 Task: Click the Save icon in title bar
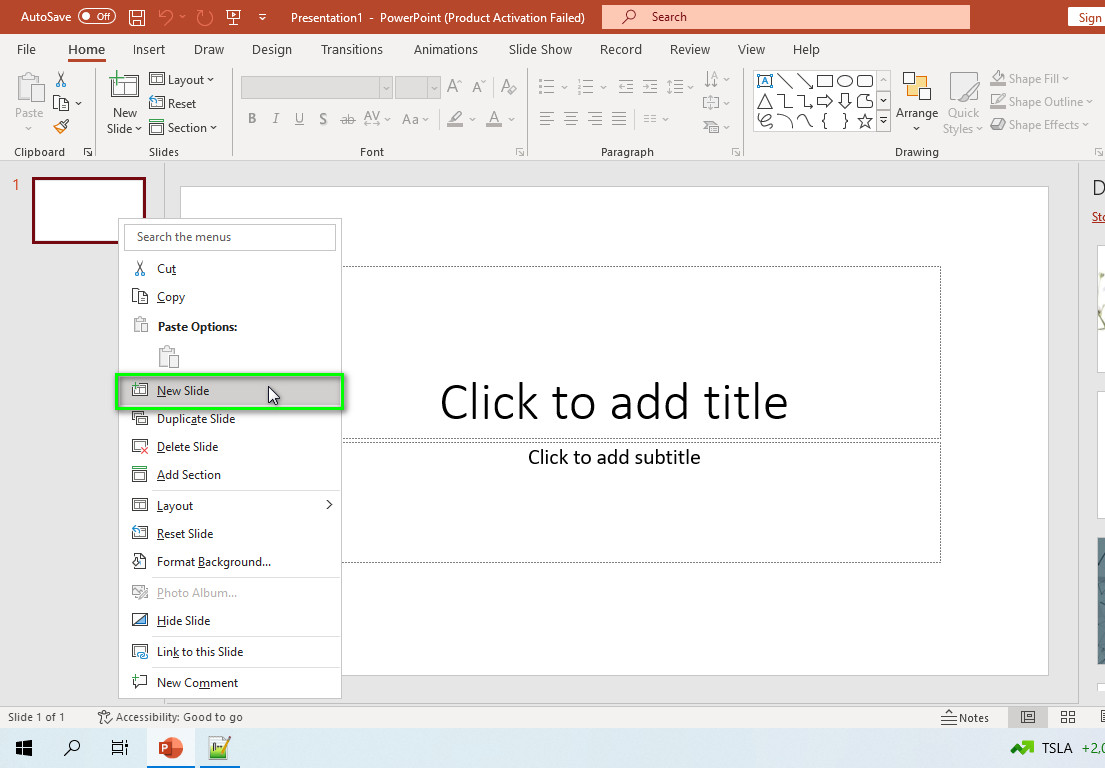[x=137, y=17]
